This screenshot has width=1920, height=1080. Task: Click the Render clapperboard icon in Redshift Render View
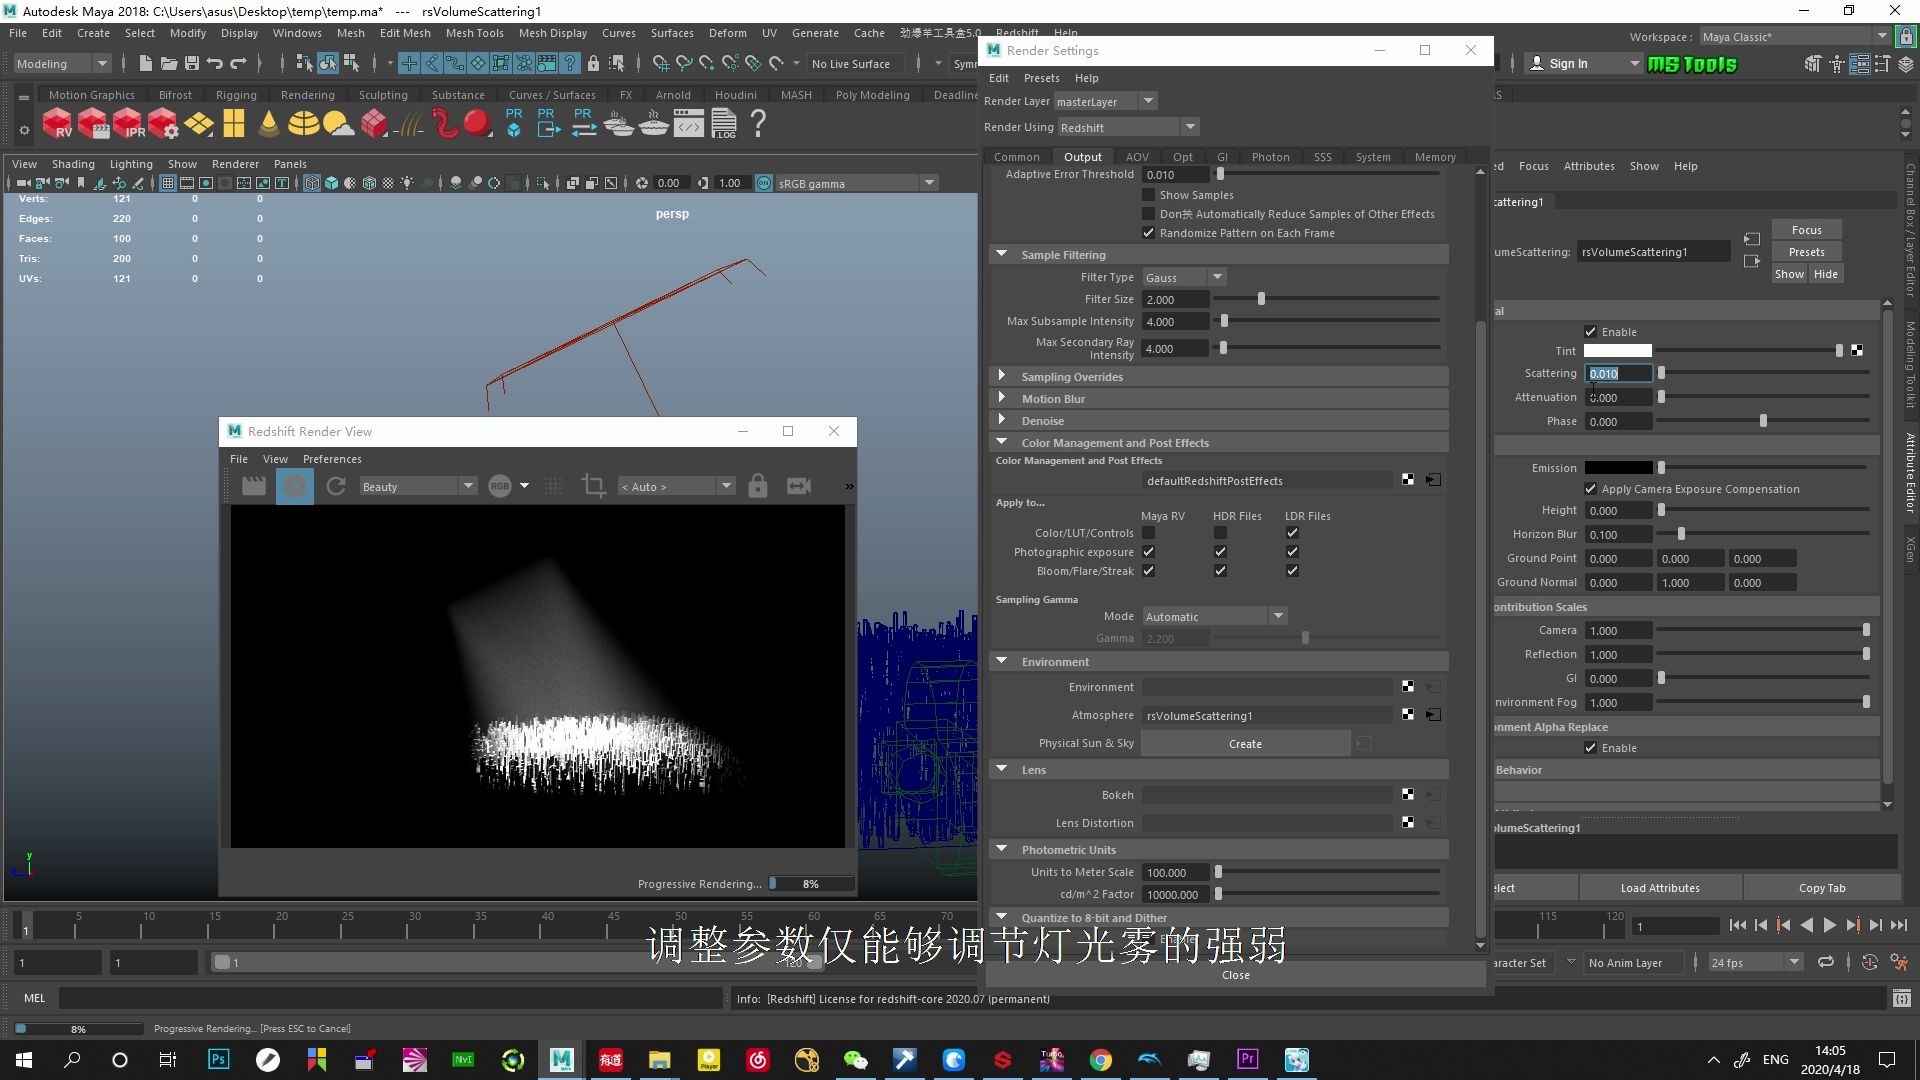[x=254, y=486]
